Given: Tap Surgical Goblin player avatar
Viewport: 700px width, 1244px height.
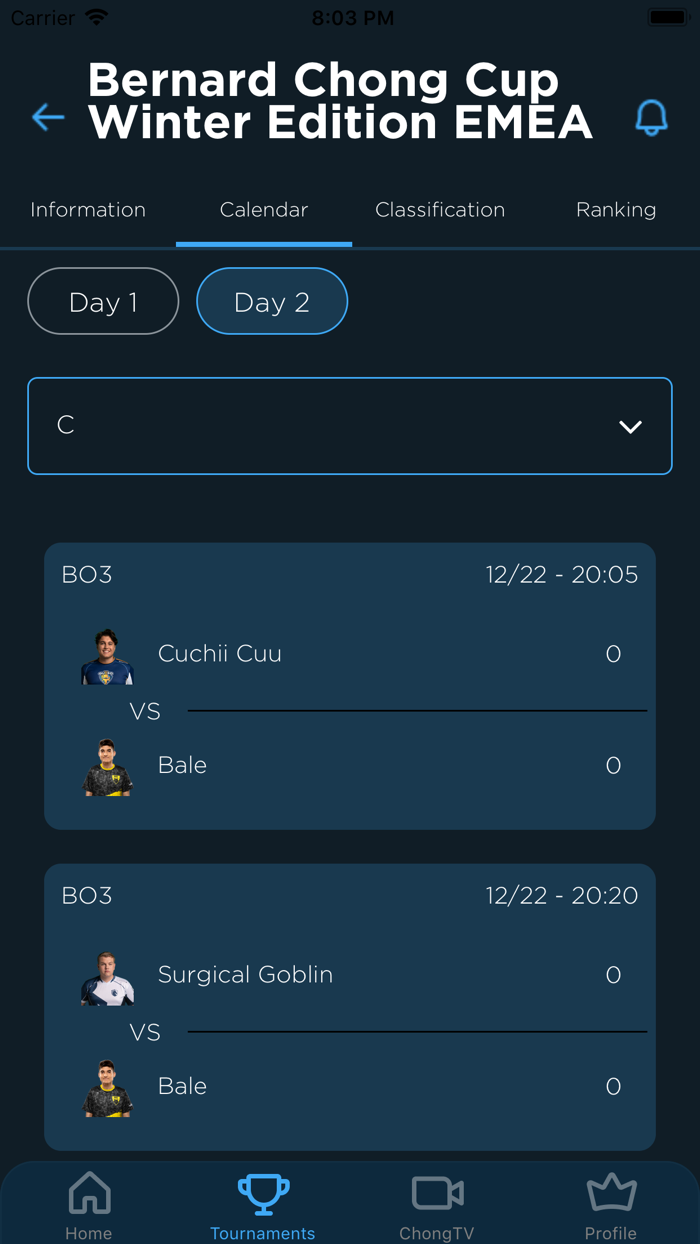Looking at the screenshot, I should 107,977.
